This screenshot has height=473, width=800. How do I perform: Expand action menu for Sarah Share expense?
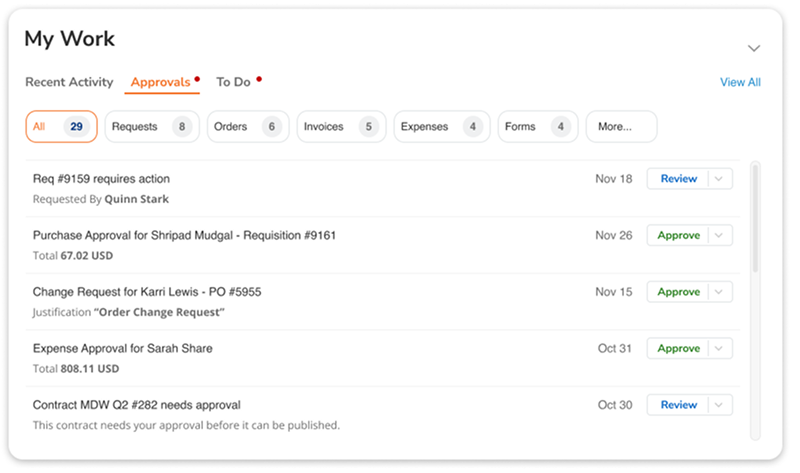coord(721,349)
